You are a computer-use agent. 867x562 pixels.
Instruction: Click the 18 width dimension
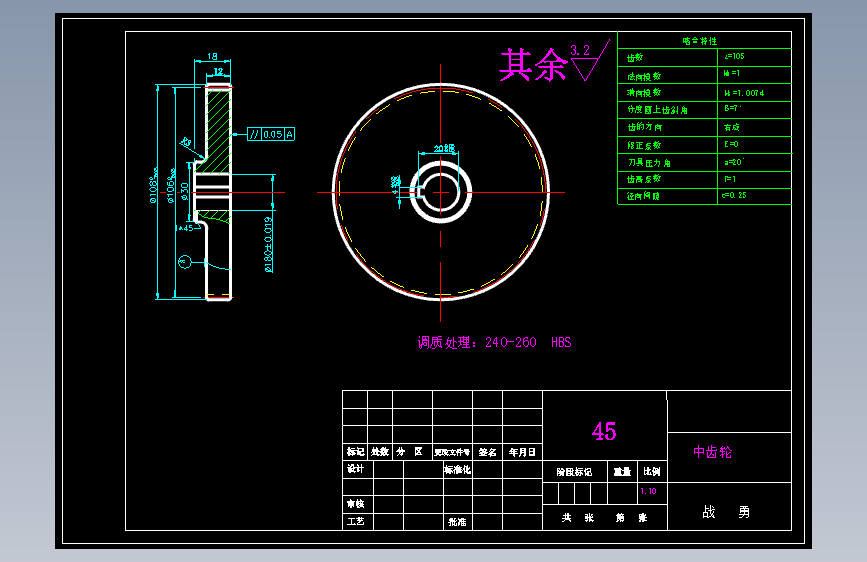click(x=212, y=56)
